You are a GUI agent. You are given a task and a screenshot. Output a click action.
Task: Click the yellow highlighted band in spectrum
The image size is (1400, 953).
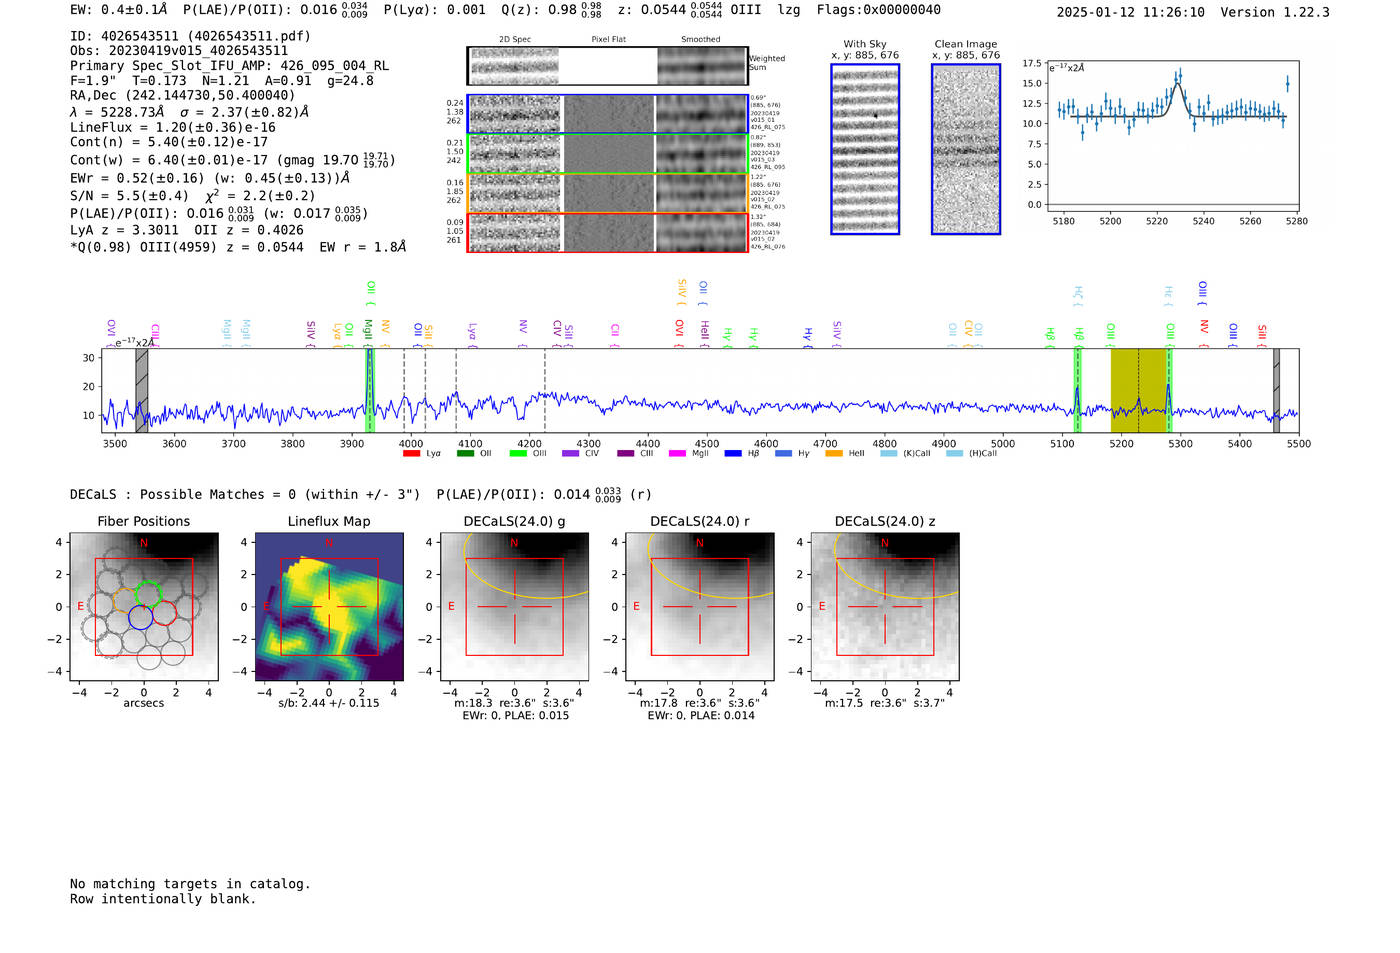click(1138, 390)
